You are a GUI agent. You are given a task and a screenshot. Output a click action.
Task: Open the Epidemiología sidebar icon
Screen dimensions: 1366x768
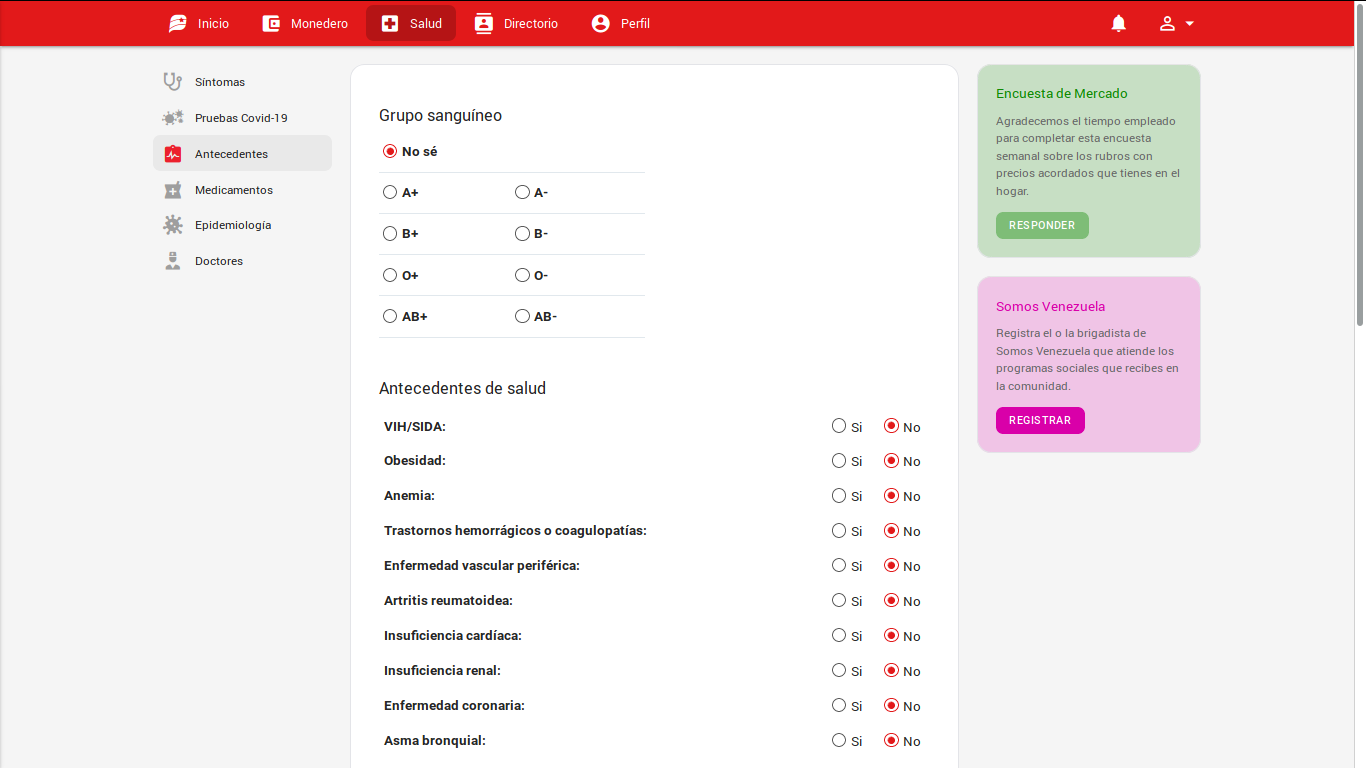173,225
